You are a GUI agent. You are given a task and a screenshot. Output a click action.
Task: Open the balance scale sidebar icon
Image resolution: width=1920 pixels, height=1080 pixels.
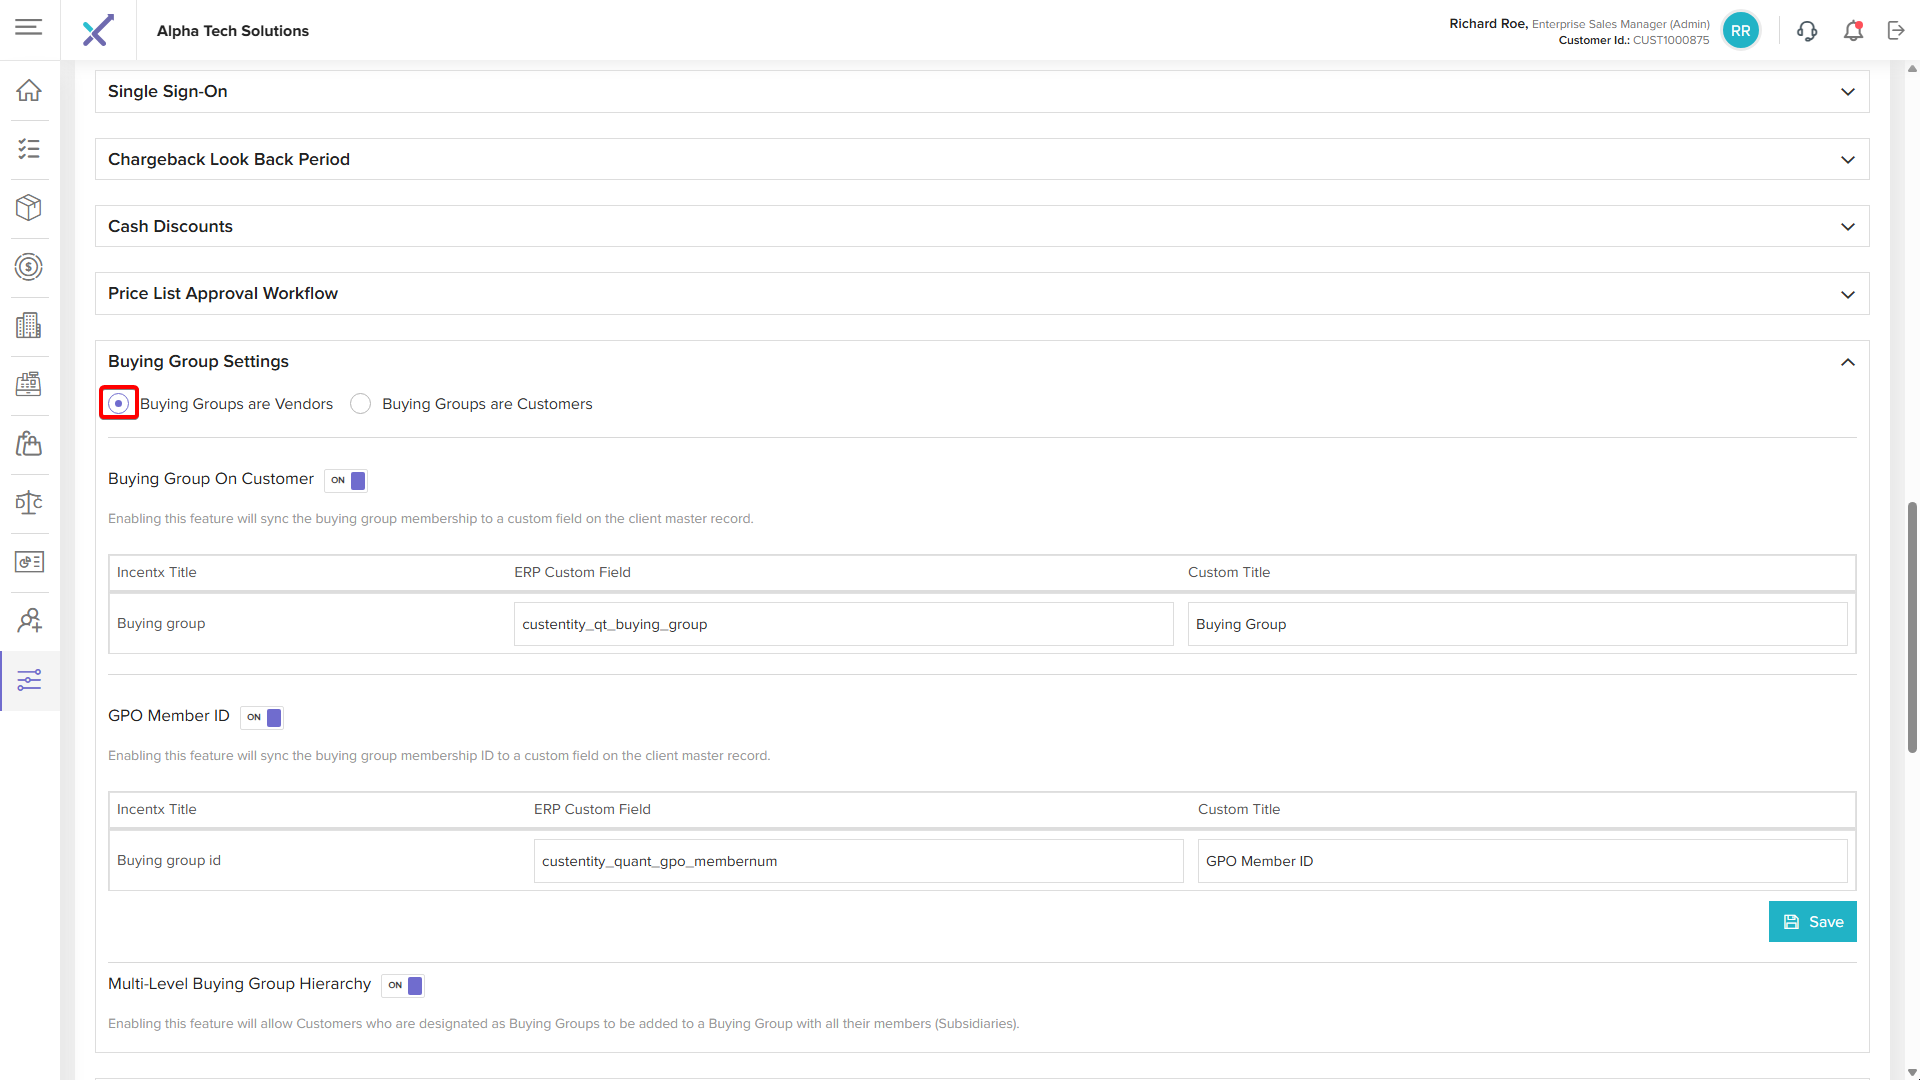pyautogui.click(x=29, y=503)
